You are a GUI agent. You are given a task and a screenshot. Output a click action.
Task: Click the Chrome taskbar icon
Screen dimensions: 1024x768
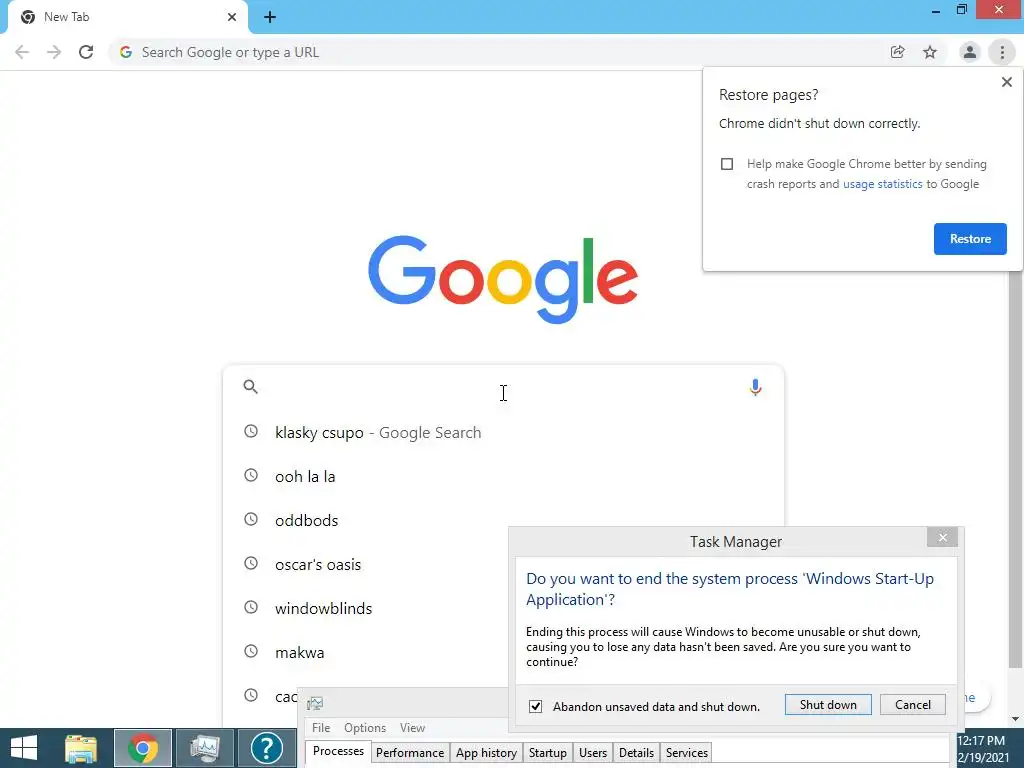143,748
